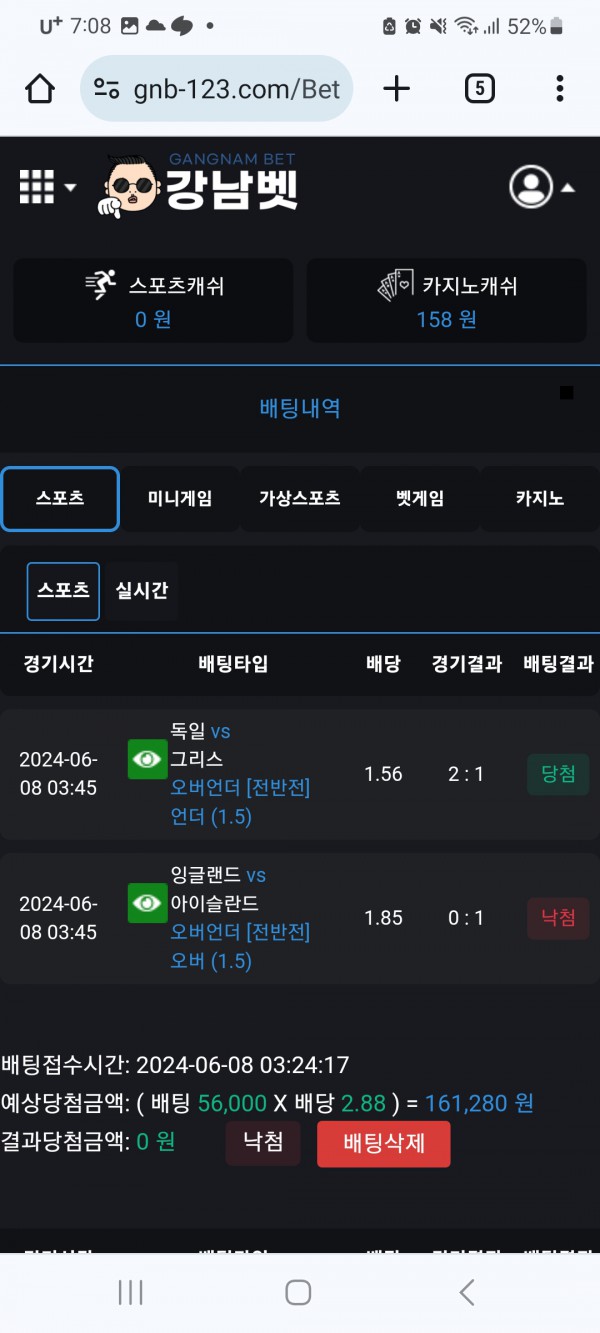The image size is (600, 1333).
Task: Tap the Android back navigation button
Action: (x=467, y=1292)
